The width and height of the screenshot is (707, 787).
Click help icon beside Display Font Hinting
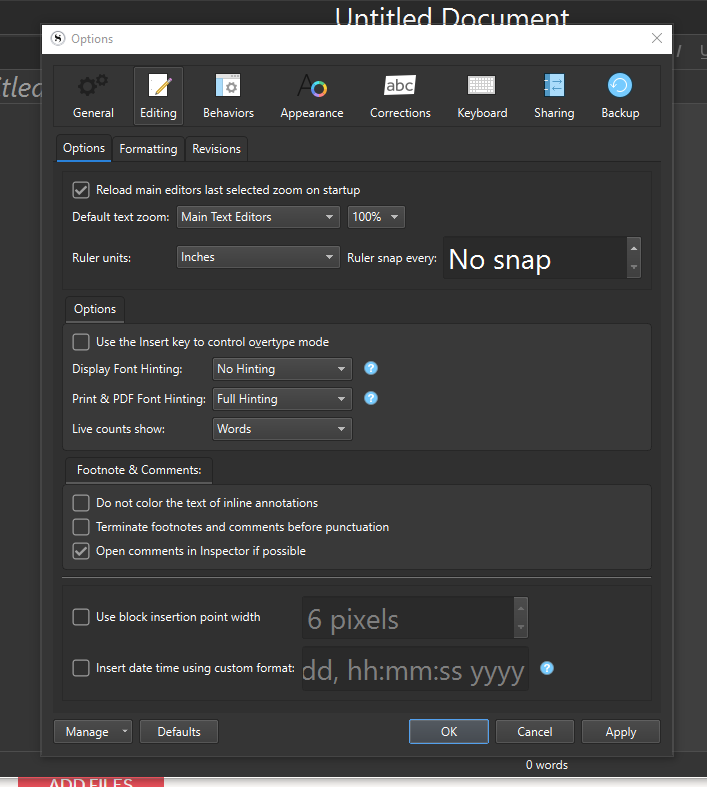(371, 368)
